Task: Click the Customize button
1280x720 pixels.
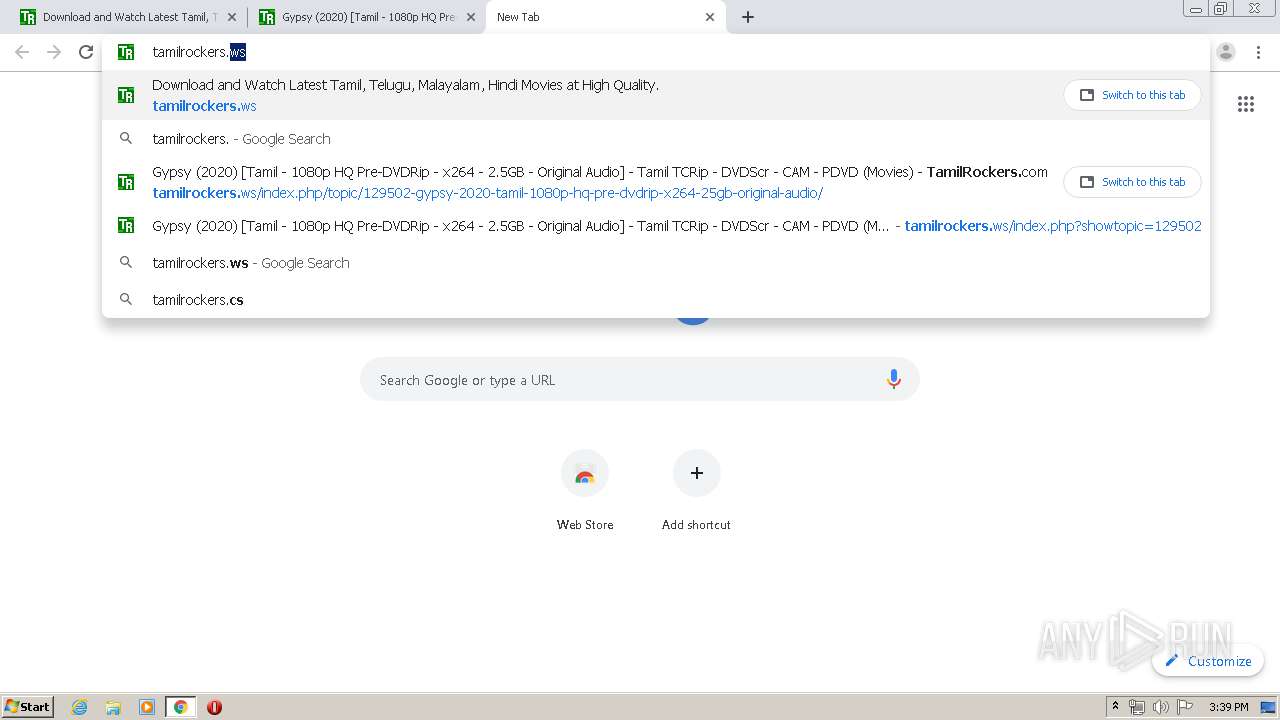Action: click(1208, 661)
